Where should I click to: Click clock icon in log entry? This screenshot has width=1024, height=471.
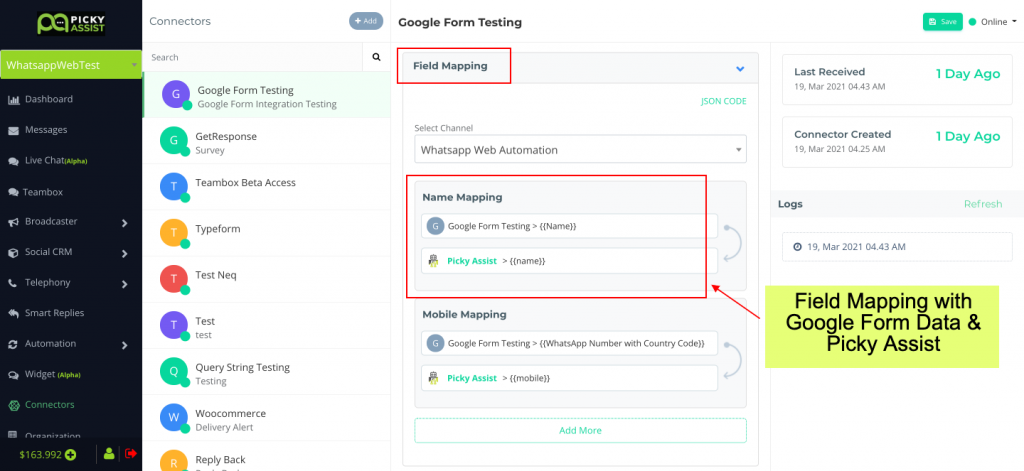click(x=797, y=247)
